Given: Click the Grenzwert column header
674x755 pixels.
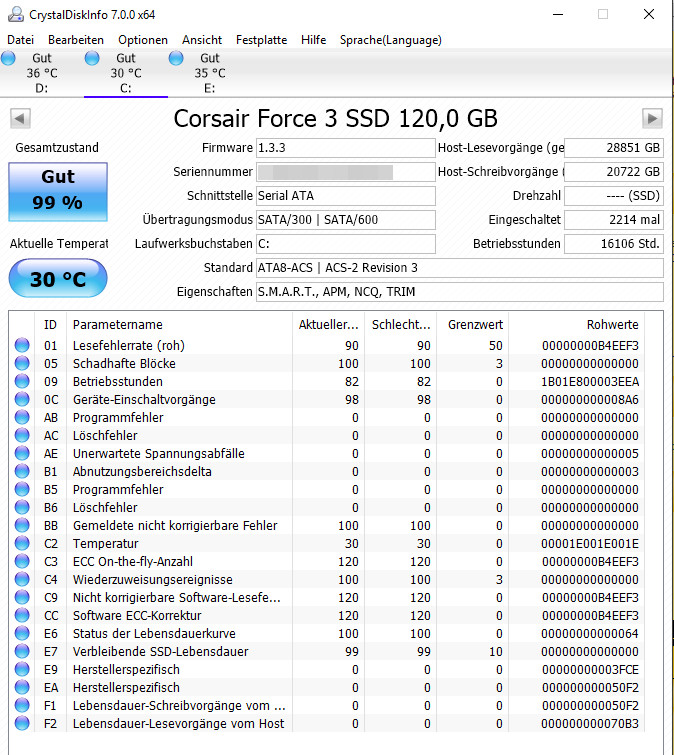Looking at the screenshot, I should (x=473, y=325).
